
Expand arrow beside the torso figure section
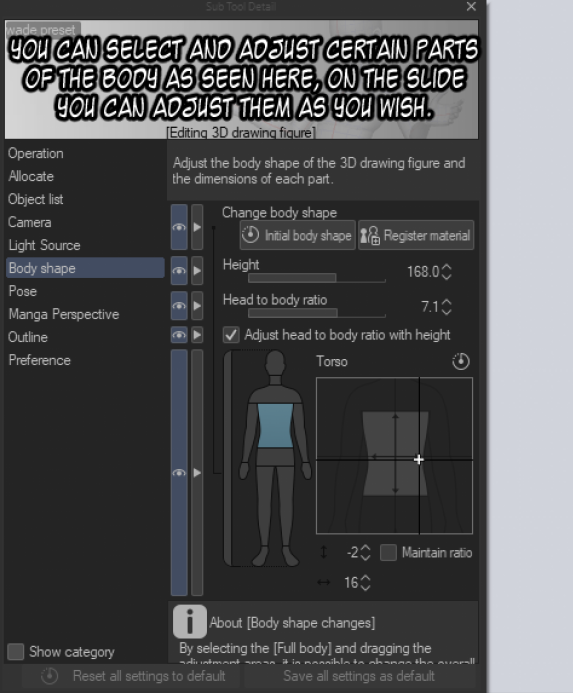[x=197, y=472]
